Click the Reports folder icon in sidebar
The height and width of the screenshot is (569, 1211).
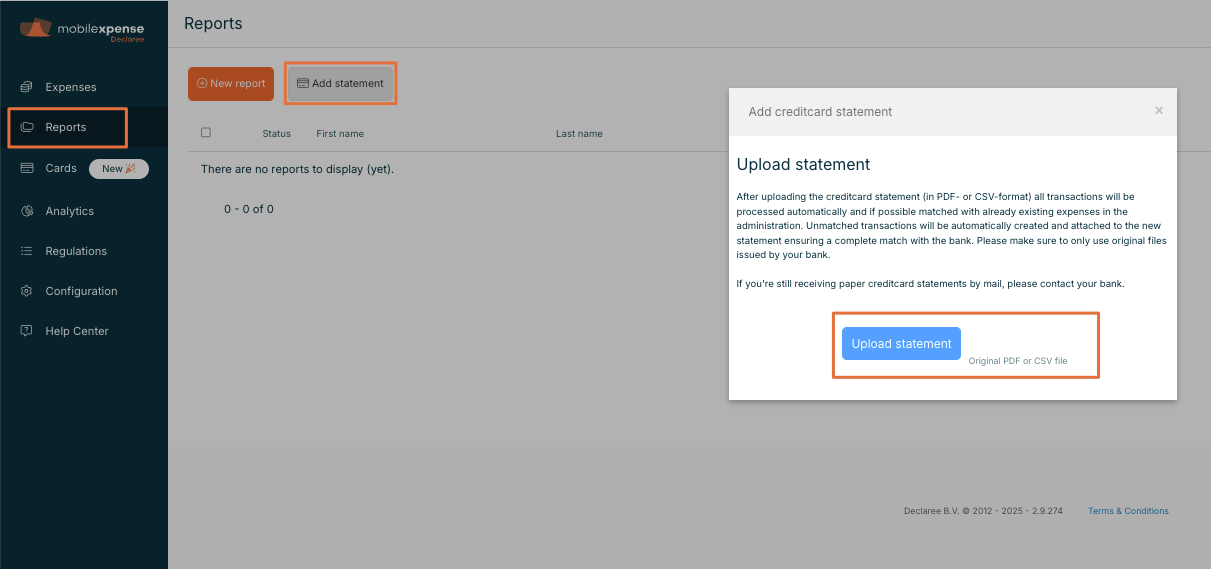click(x=27, y=127)
